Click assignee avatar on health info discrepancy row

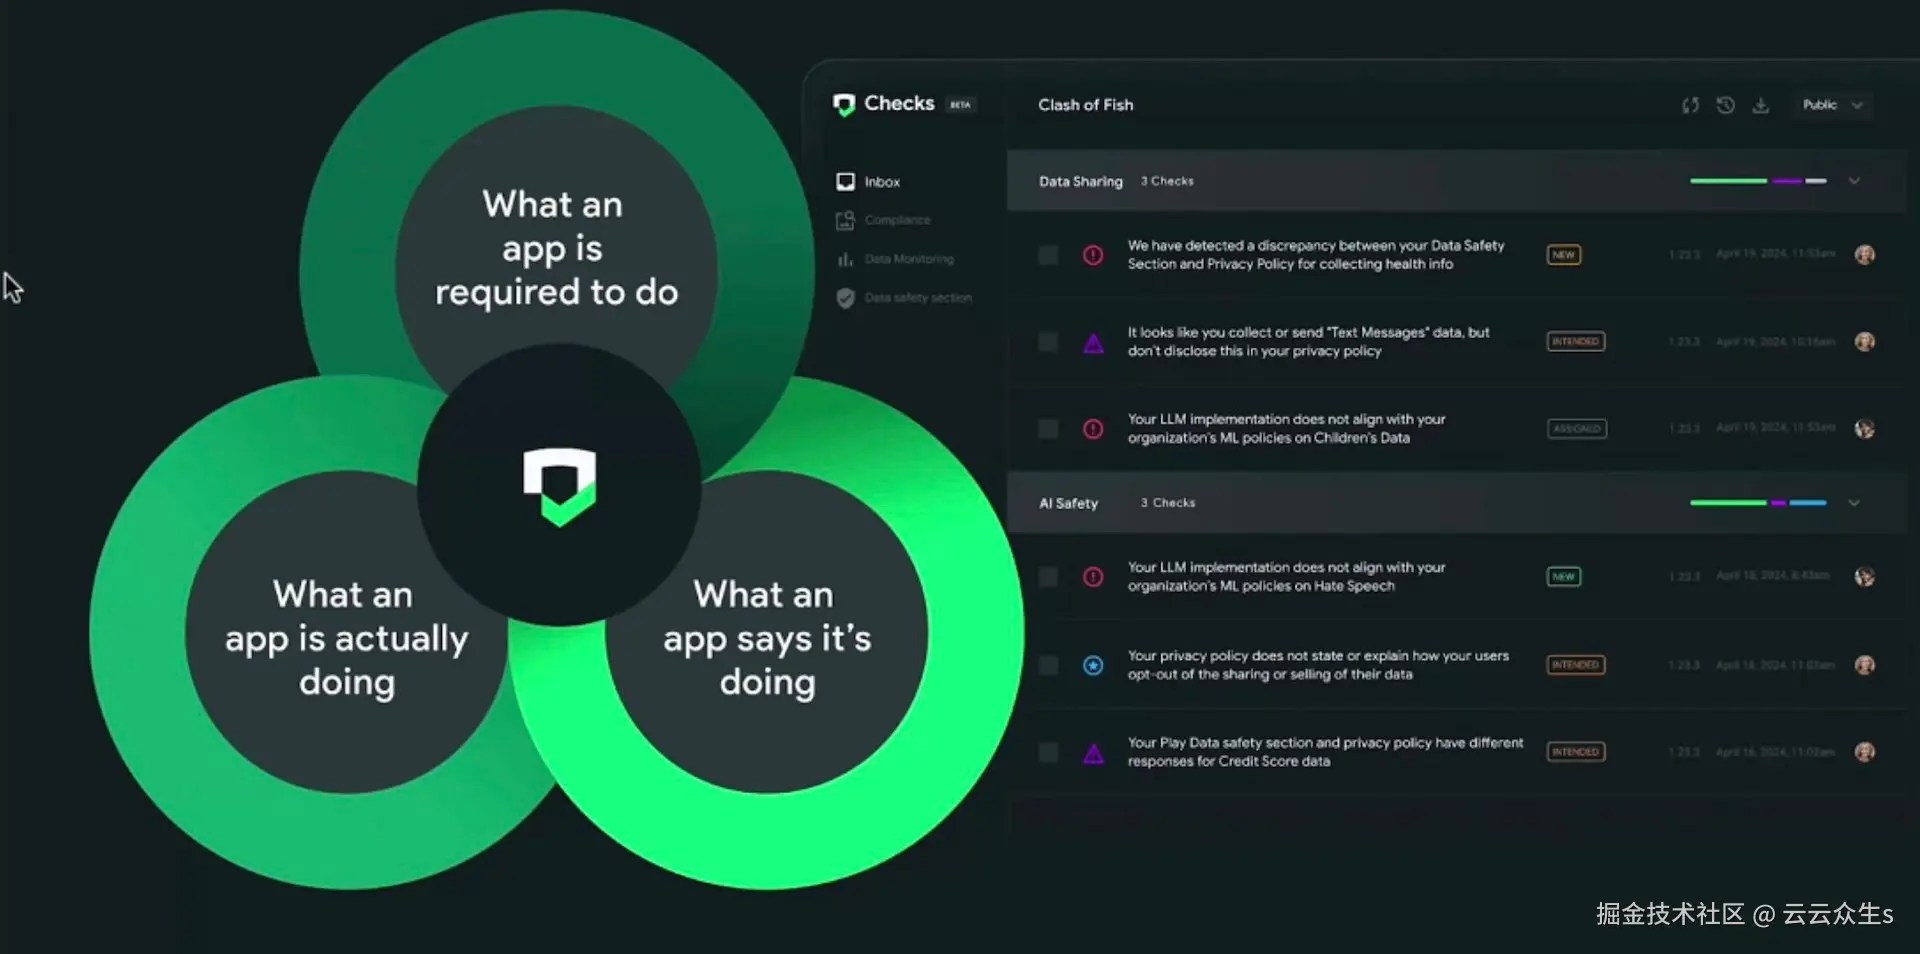coord(1865,255)
